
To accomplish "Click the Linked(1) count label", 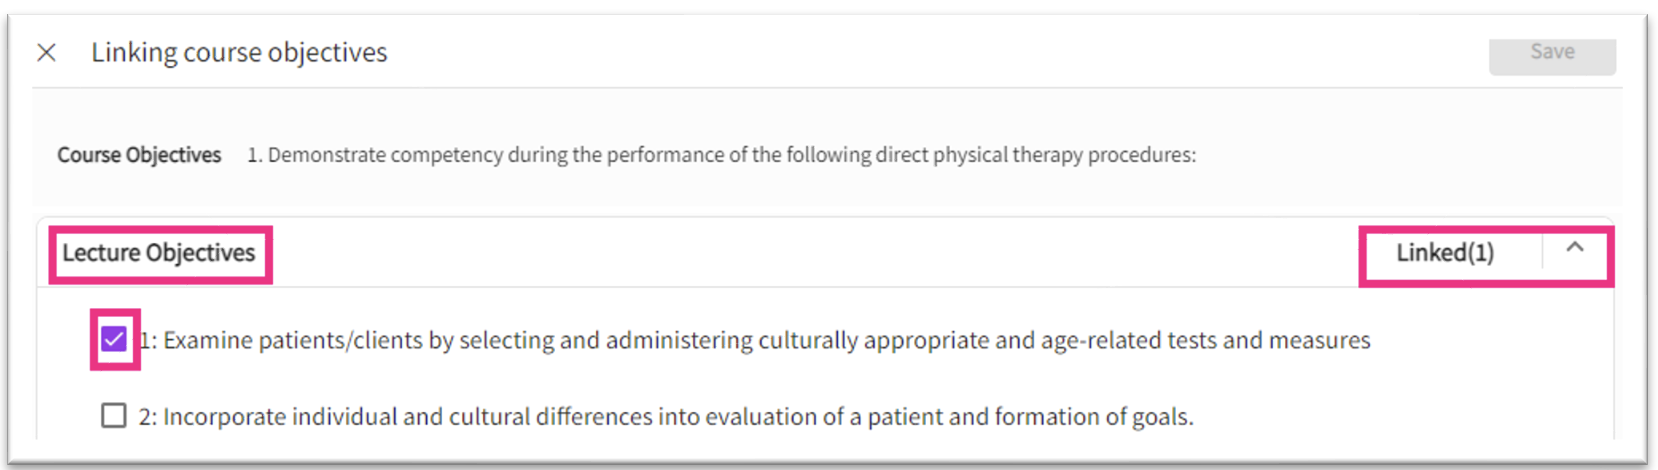I will pos(1444,253).
